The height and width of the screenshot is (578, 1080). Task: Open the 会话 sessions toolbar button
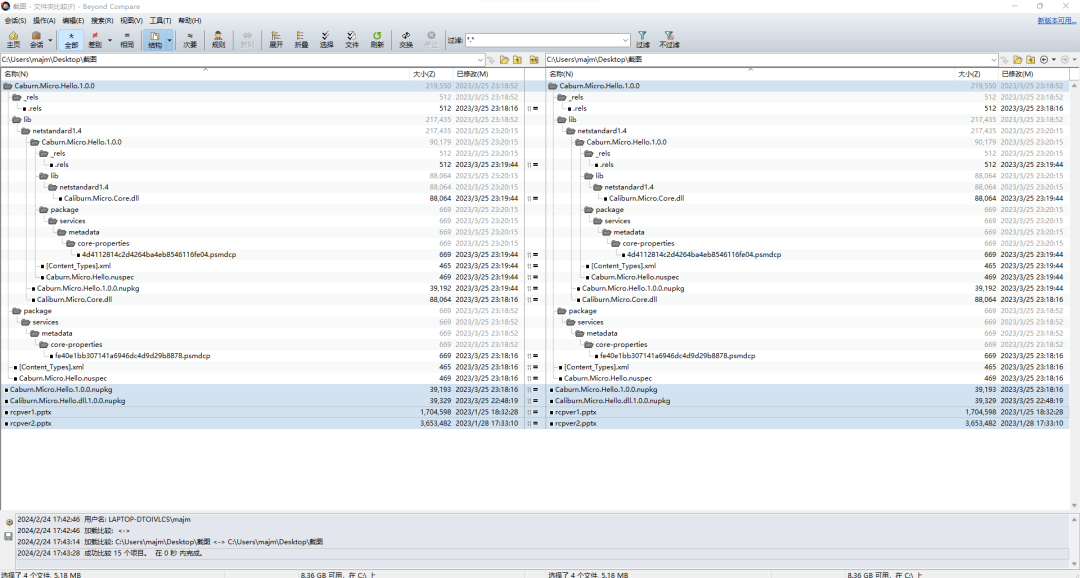[x=36, y=39]
